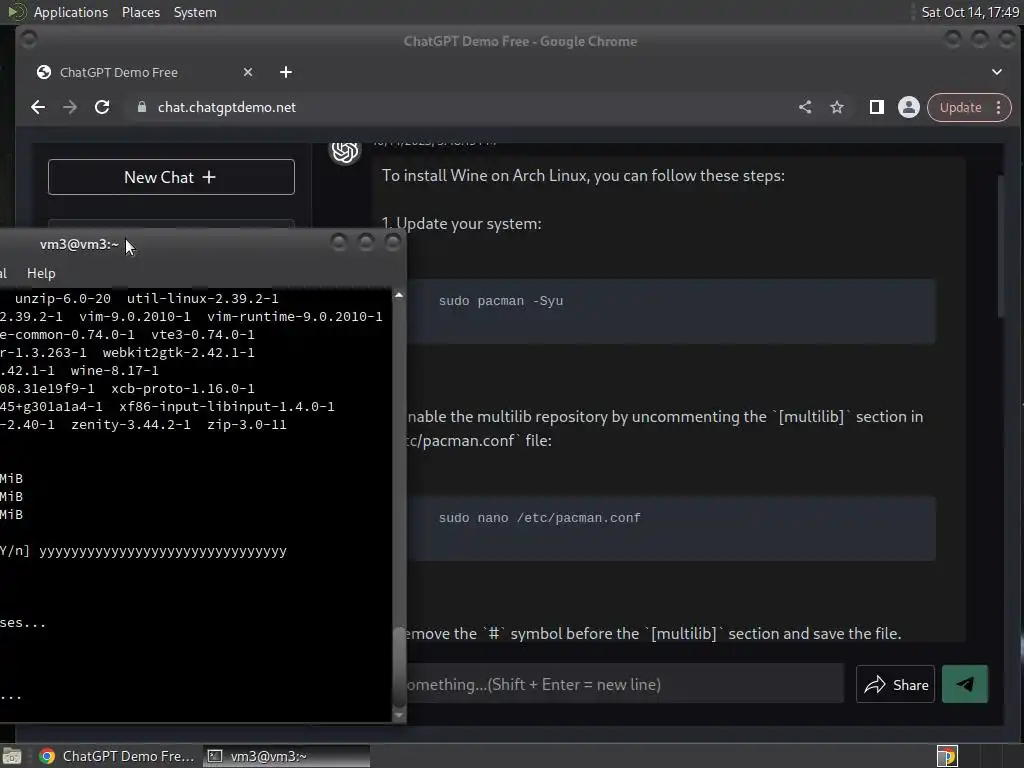The image size is (1024, 768).
Task: Open Chrome side panel icon
Action: pyautogui.click(x=876, y=107)
